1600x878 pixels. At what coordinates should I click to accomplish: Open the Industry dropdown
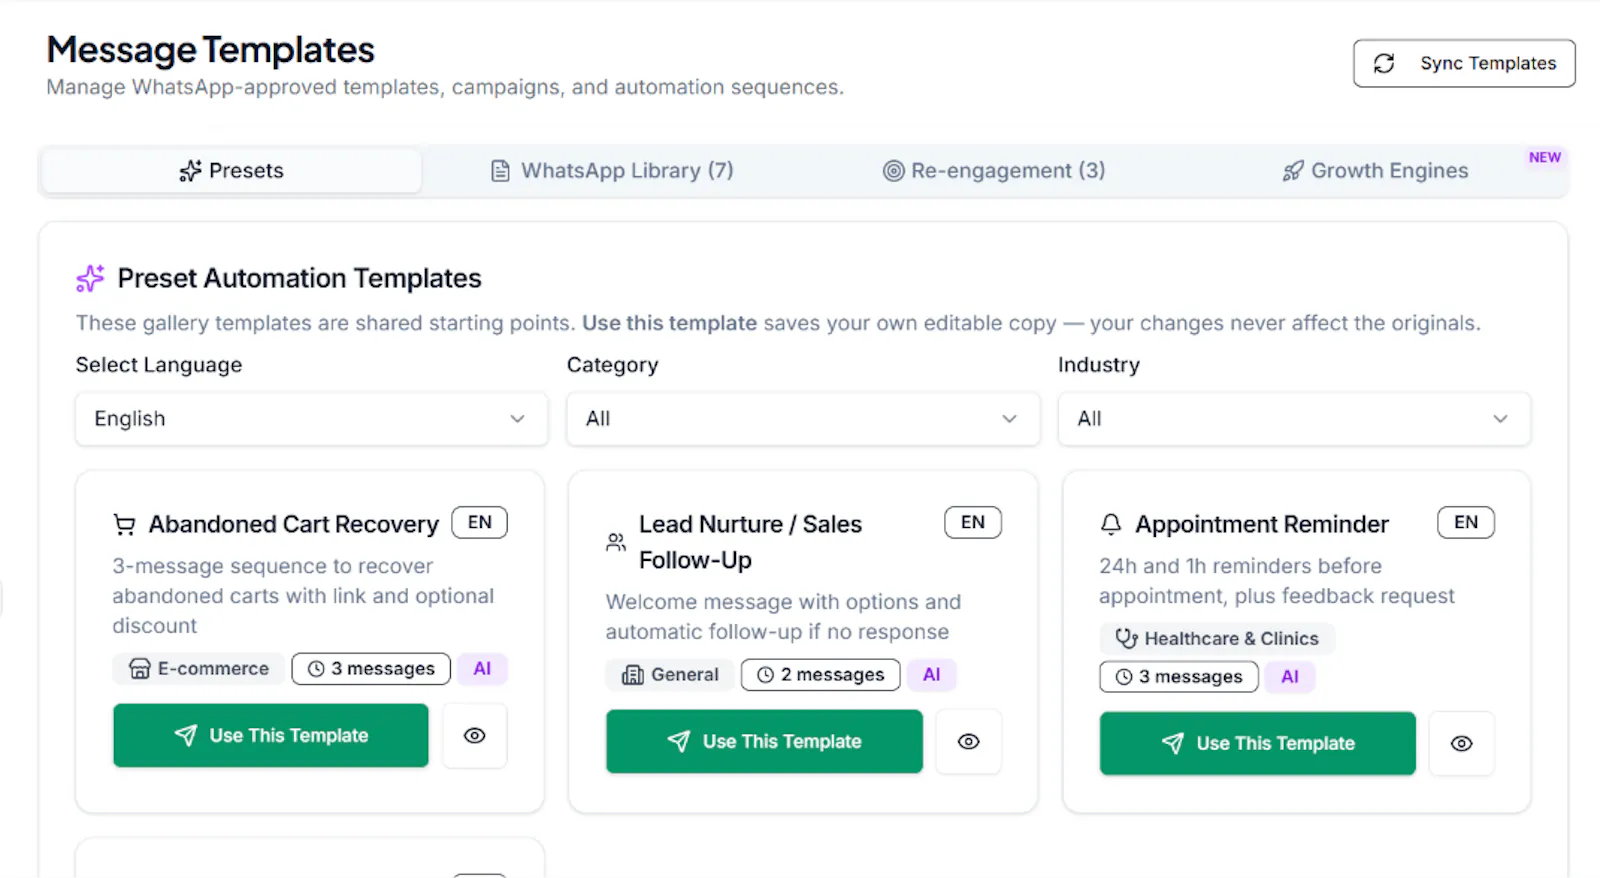point(1294,419)
